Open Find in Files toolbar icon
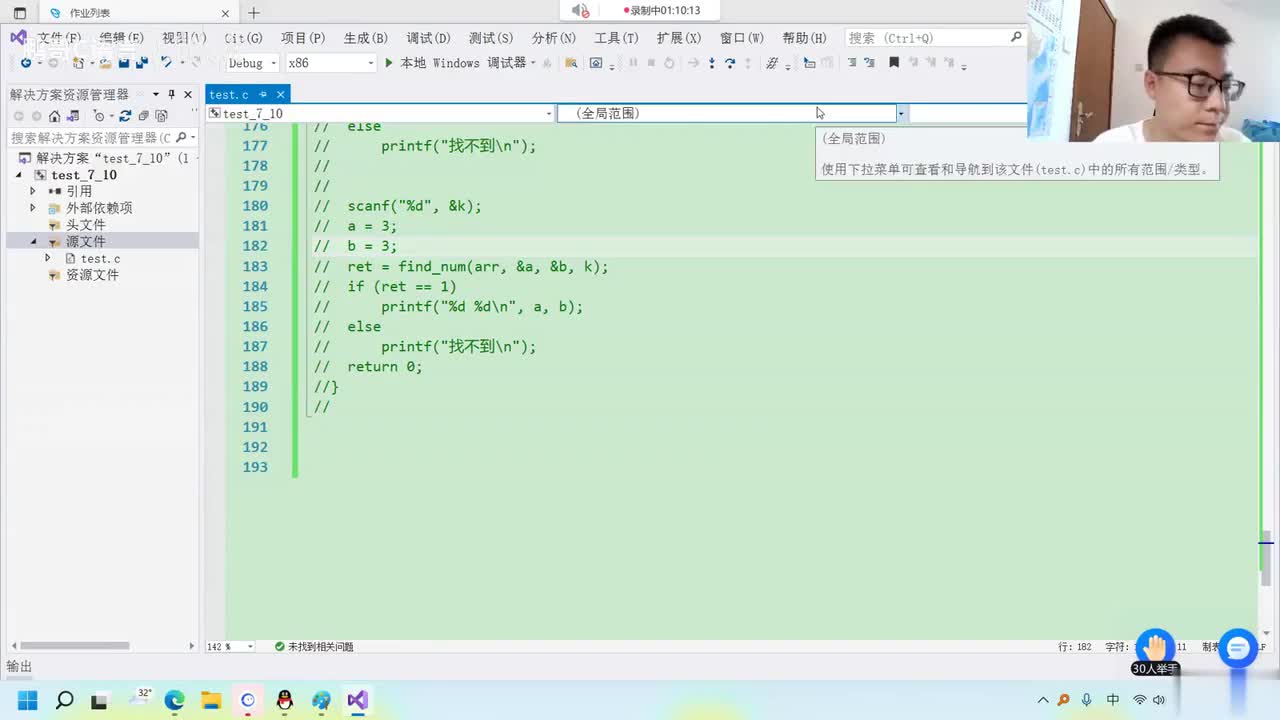The height and width of the screenshot is (720, 1280). (571, 62)
